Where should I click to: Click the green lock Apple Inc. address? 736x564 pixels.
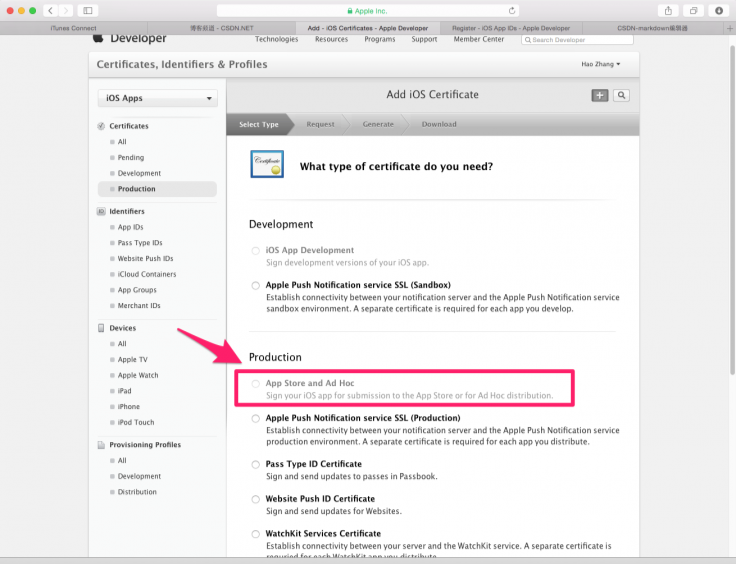(x=367, y=11)
